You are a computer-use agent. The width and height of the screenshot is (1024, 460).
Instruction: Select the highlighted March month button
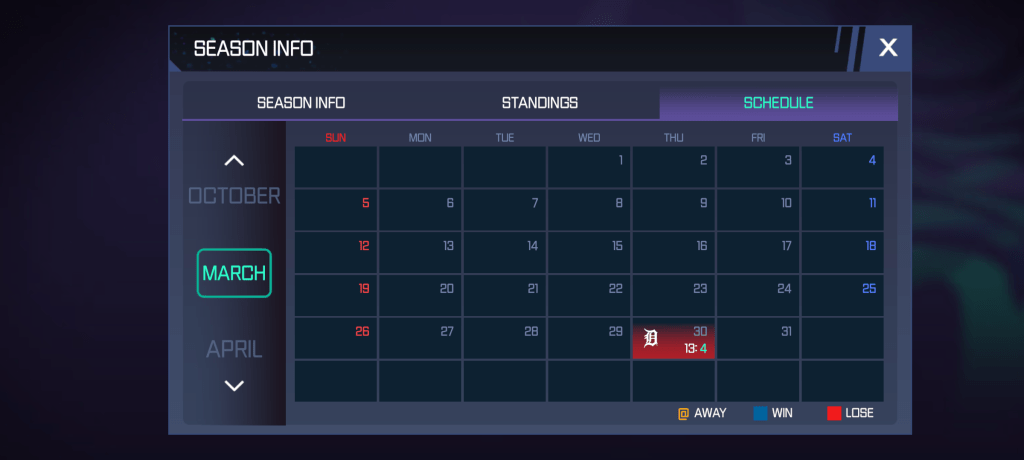point(234,273)
